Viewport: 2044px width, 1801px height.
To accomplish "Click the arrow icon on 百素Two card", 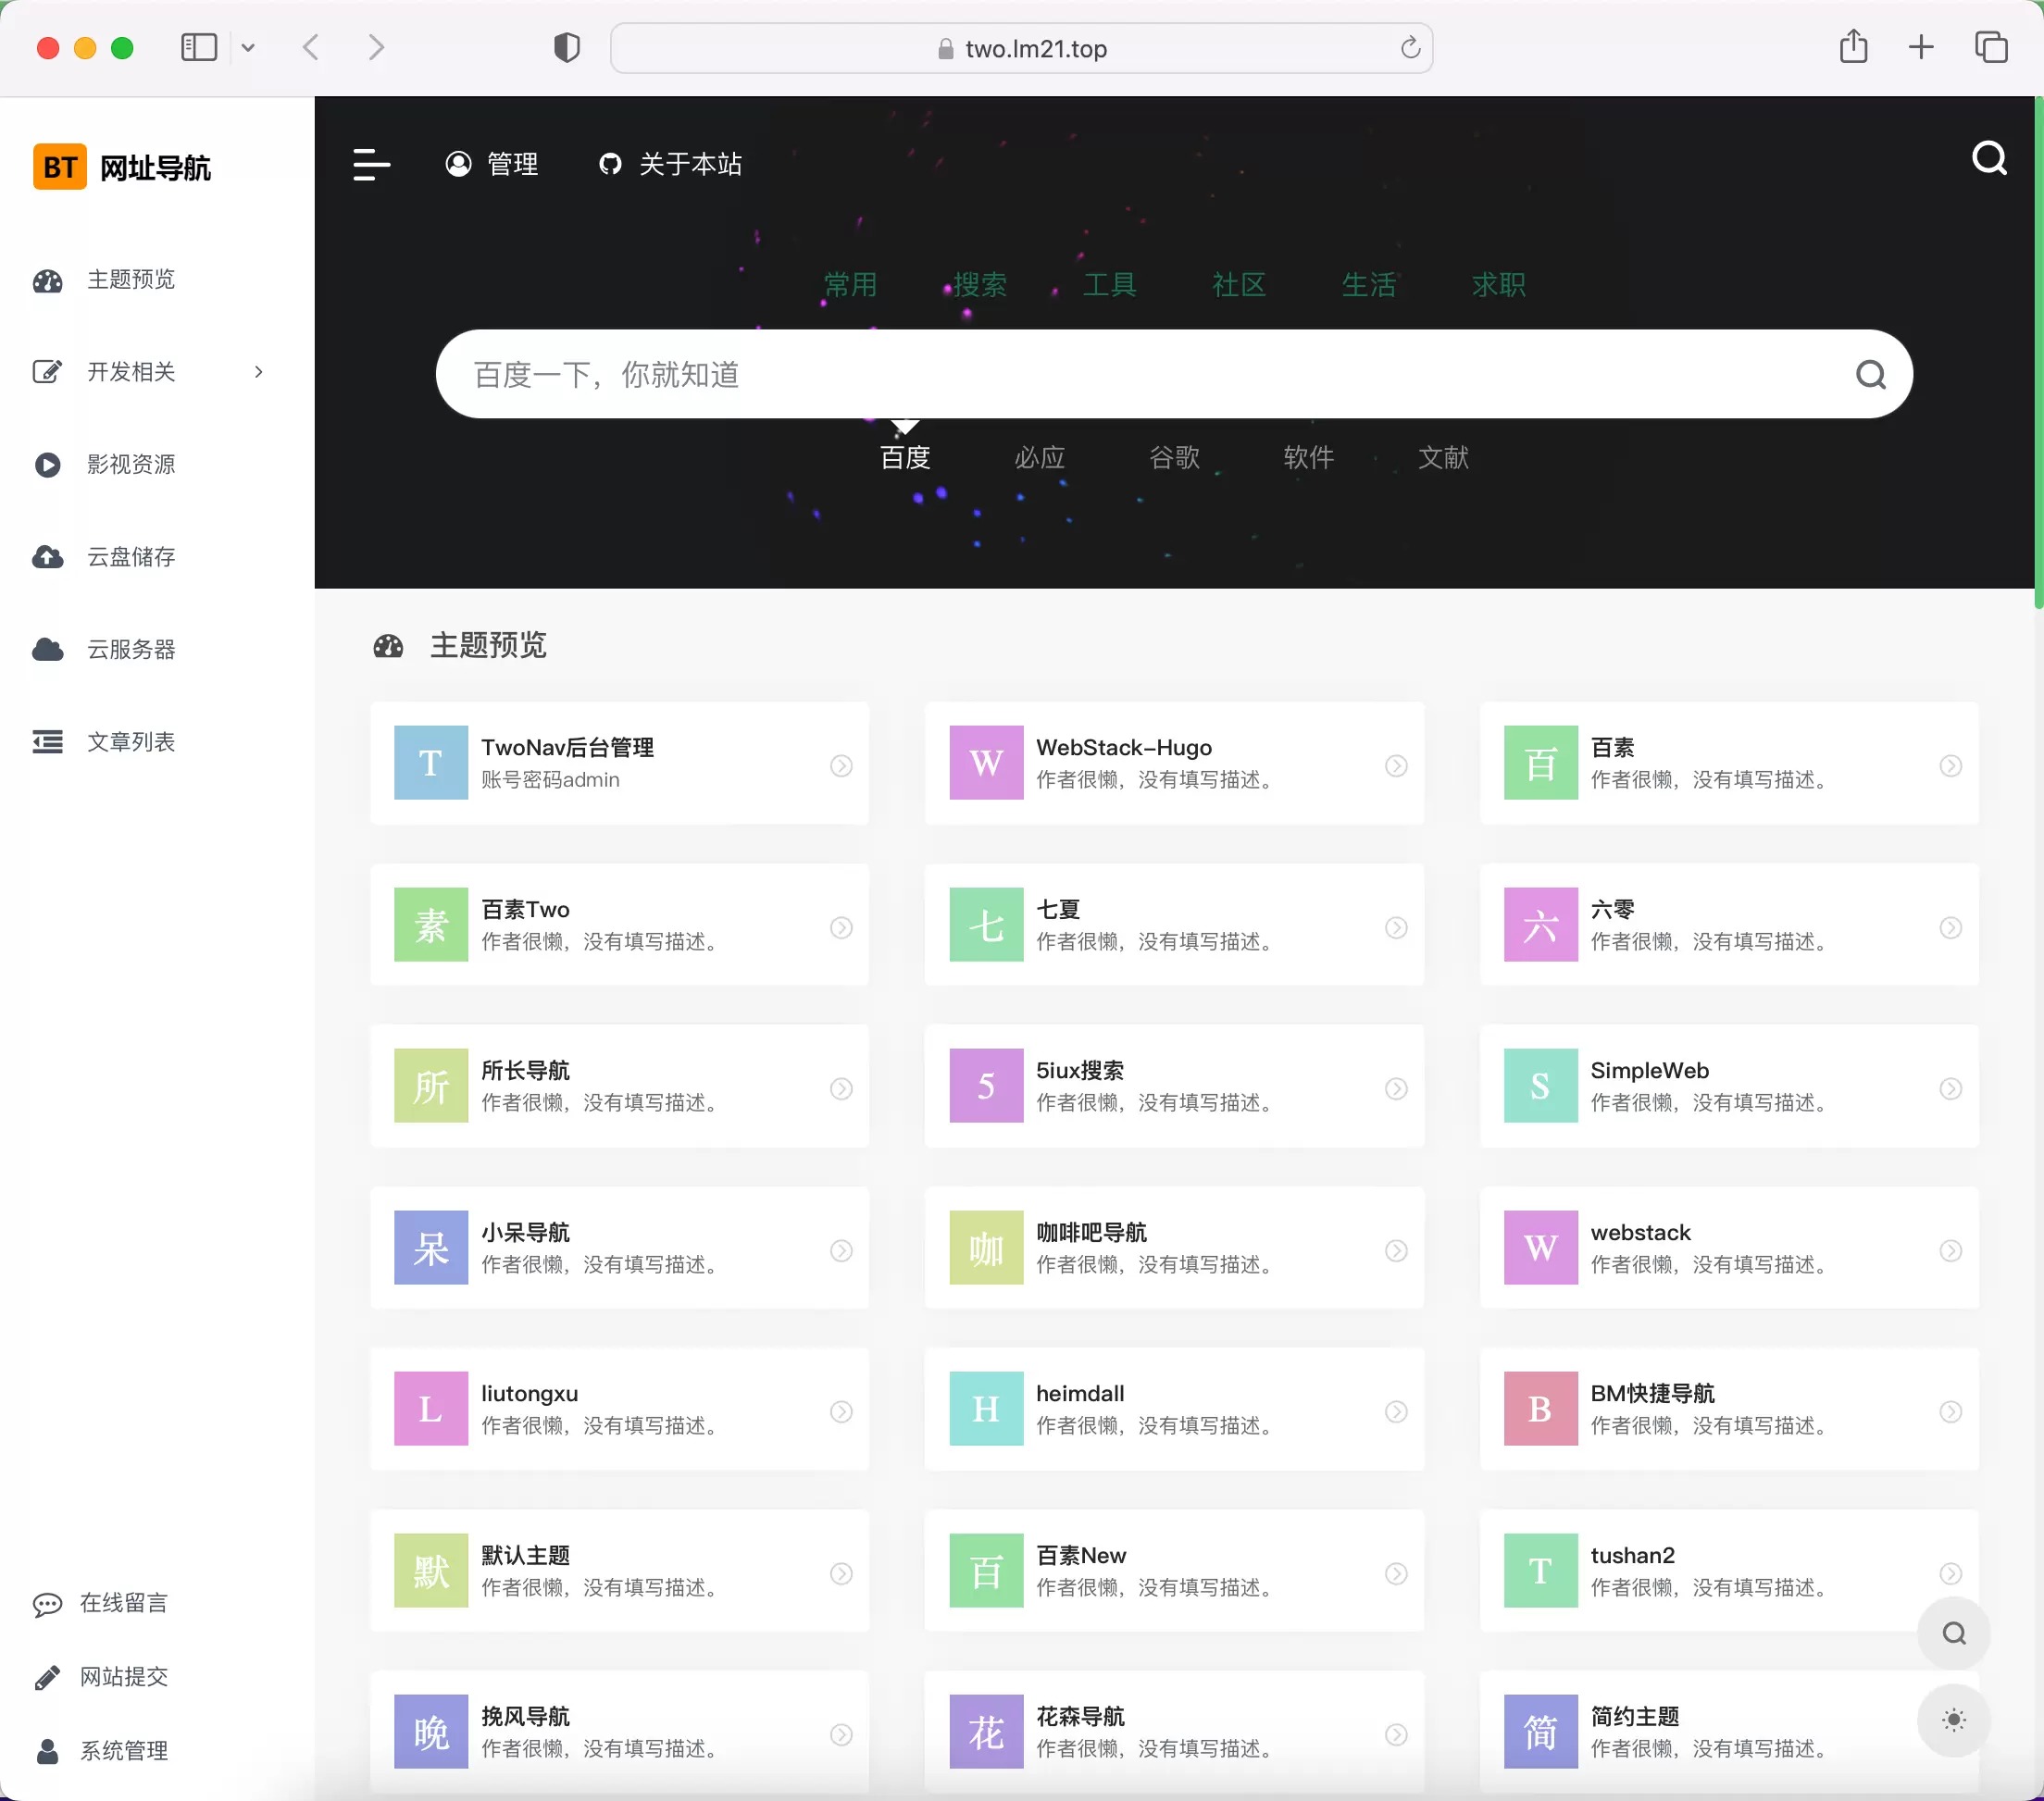I will [x=841, y=927].
